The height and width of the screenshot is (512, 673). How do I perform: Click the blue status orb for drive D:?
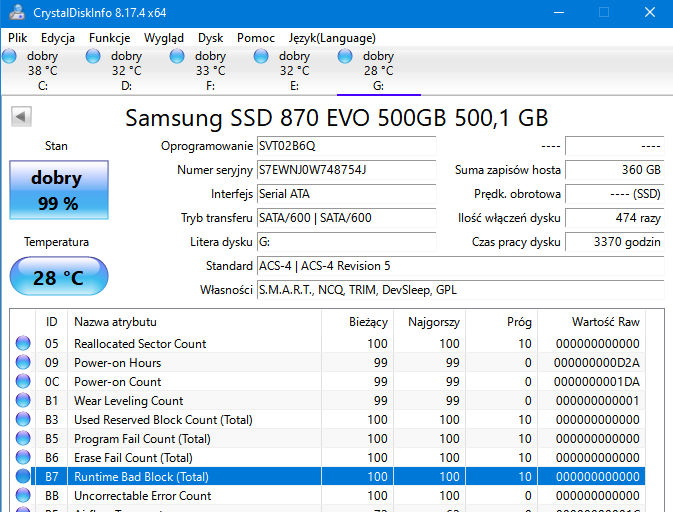pyautogui.click(x=93, y=56)
